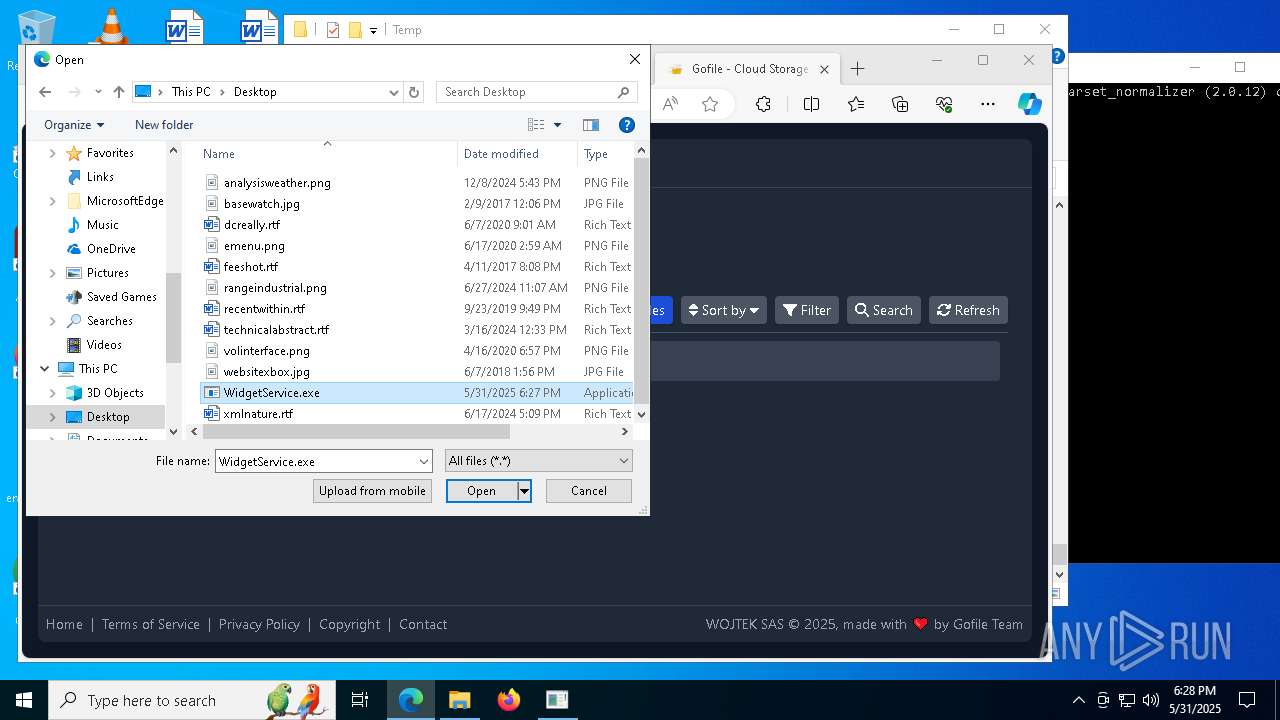The image size is (1280, 720).
Task: Open the dialog Help question mark
Action: tap(627, 125)
